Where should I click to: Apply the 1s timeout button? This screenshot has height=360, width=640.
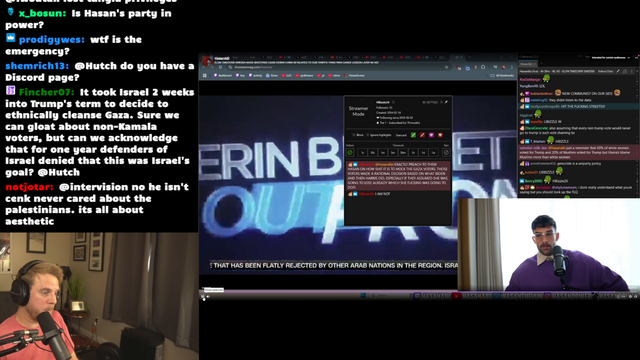pos(362,153)
